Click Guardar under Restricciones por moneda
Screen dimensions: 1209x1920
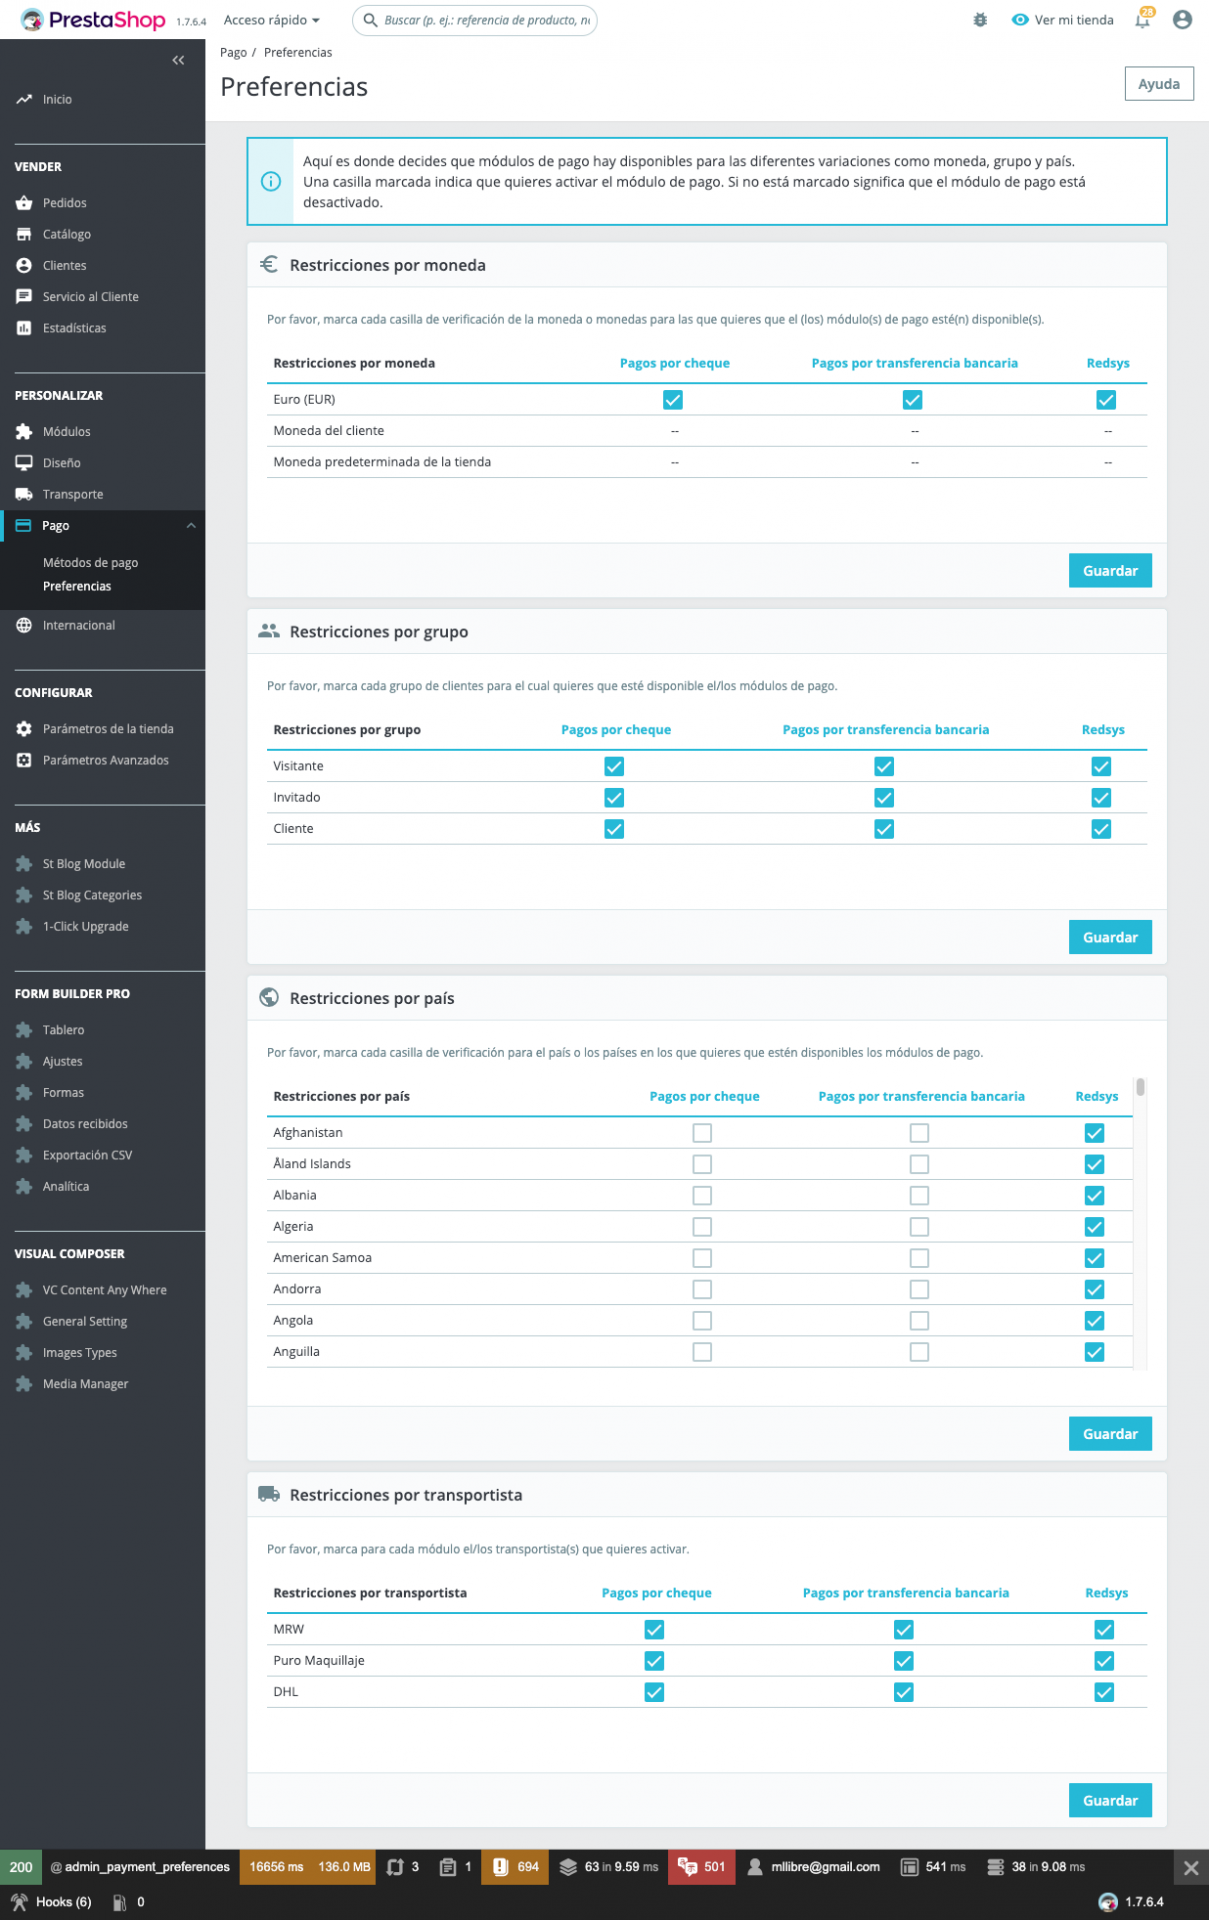[x=1110, y=571]
